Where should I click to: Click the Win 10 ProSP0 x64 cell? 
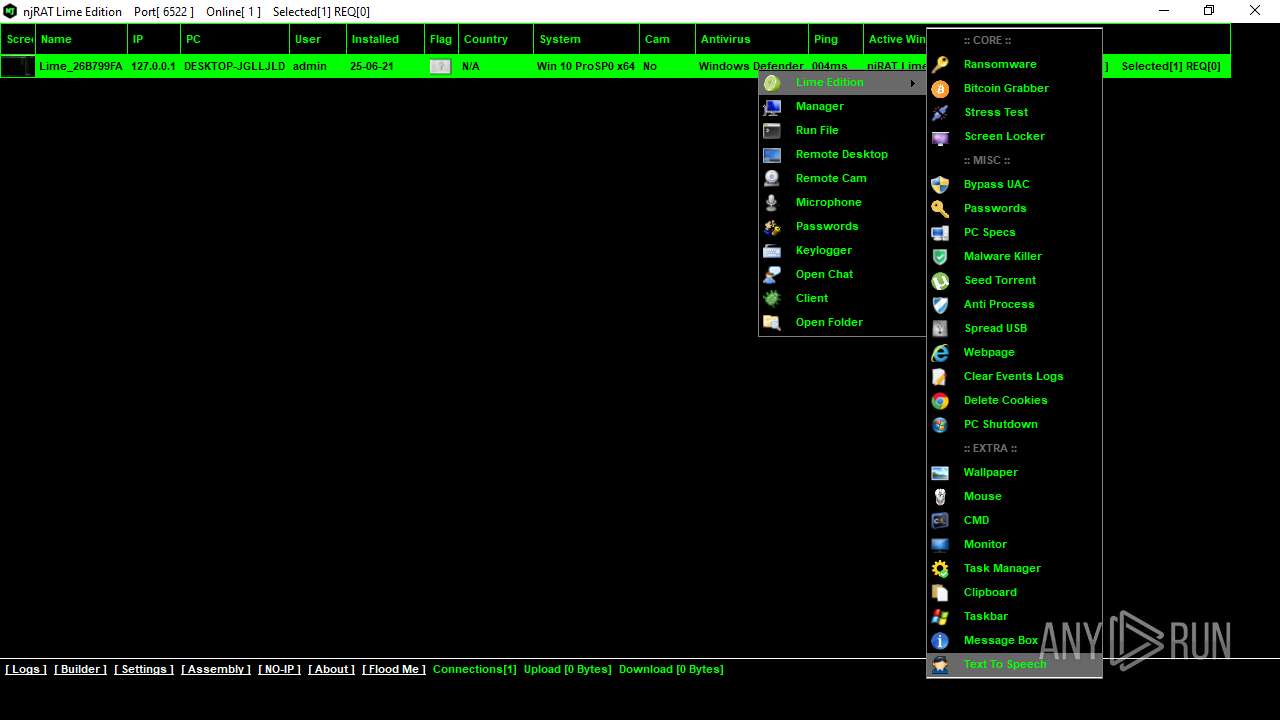pyautogui.click(x=586, y=66)
